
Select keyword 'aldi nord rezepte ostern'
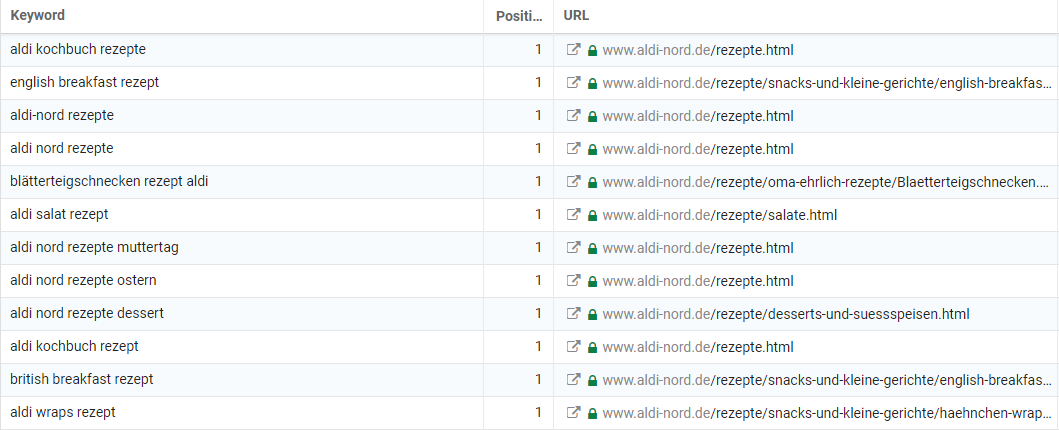point(83,281)
